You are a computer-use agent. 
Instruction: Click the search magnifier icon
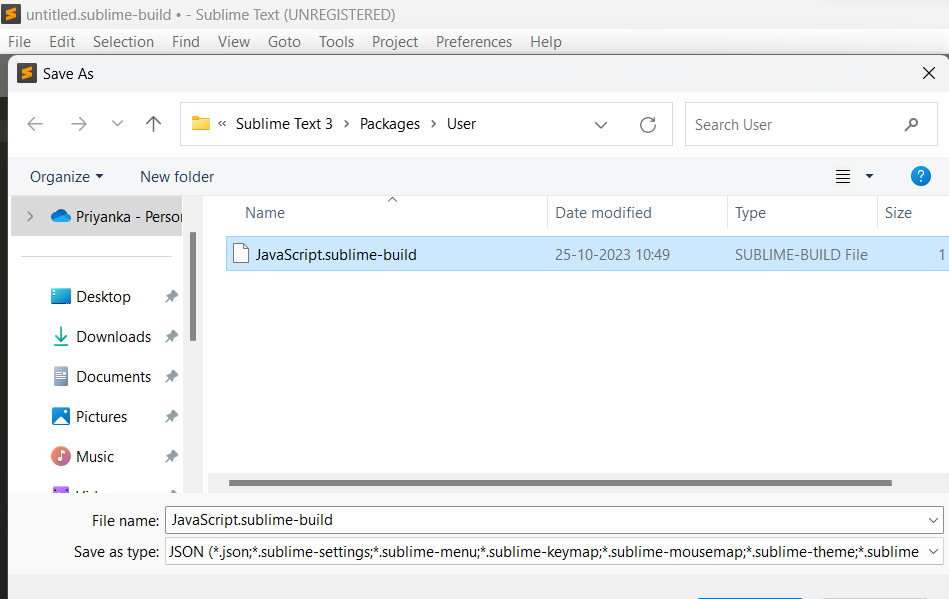[x=911, y=125]
